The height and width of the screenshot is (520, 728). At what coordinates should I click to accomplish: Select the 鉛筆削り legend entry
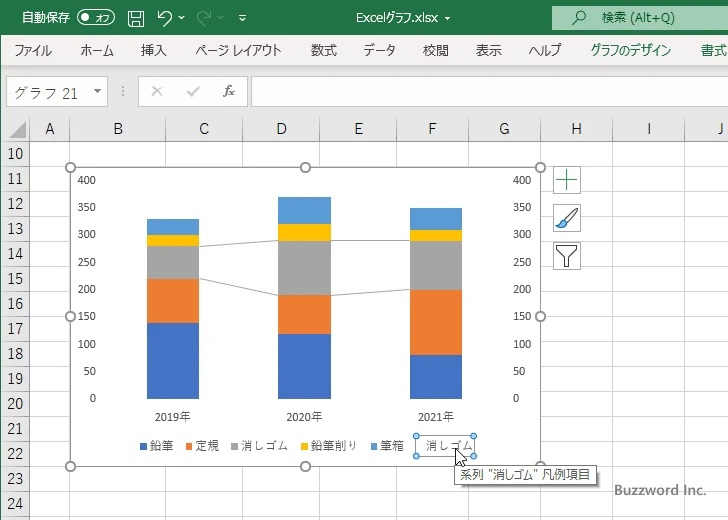pos(329,446)
